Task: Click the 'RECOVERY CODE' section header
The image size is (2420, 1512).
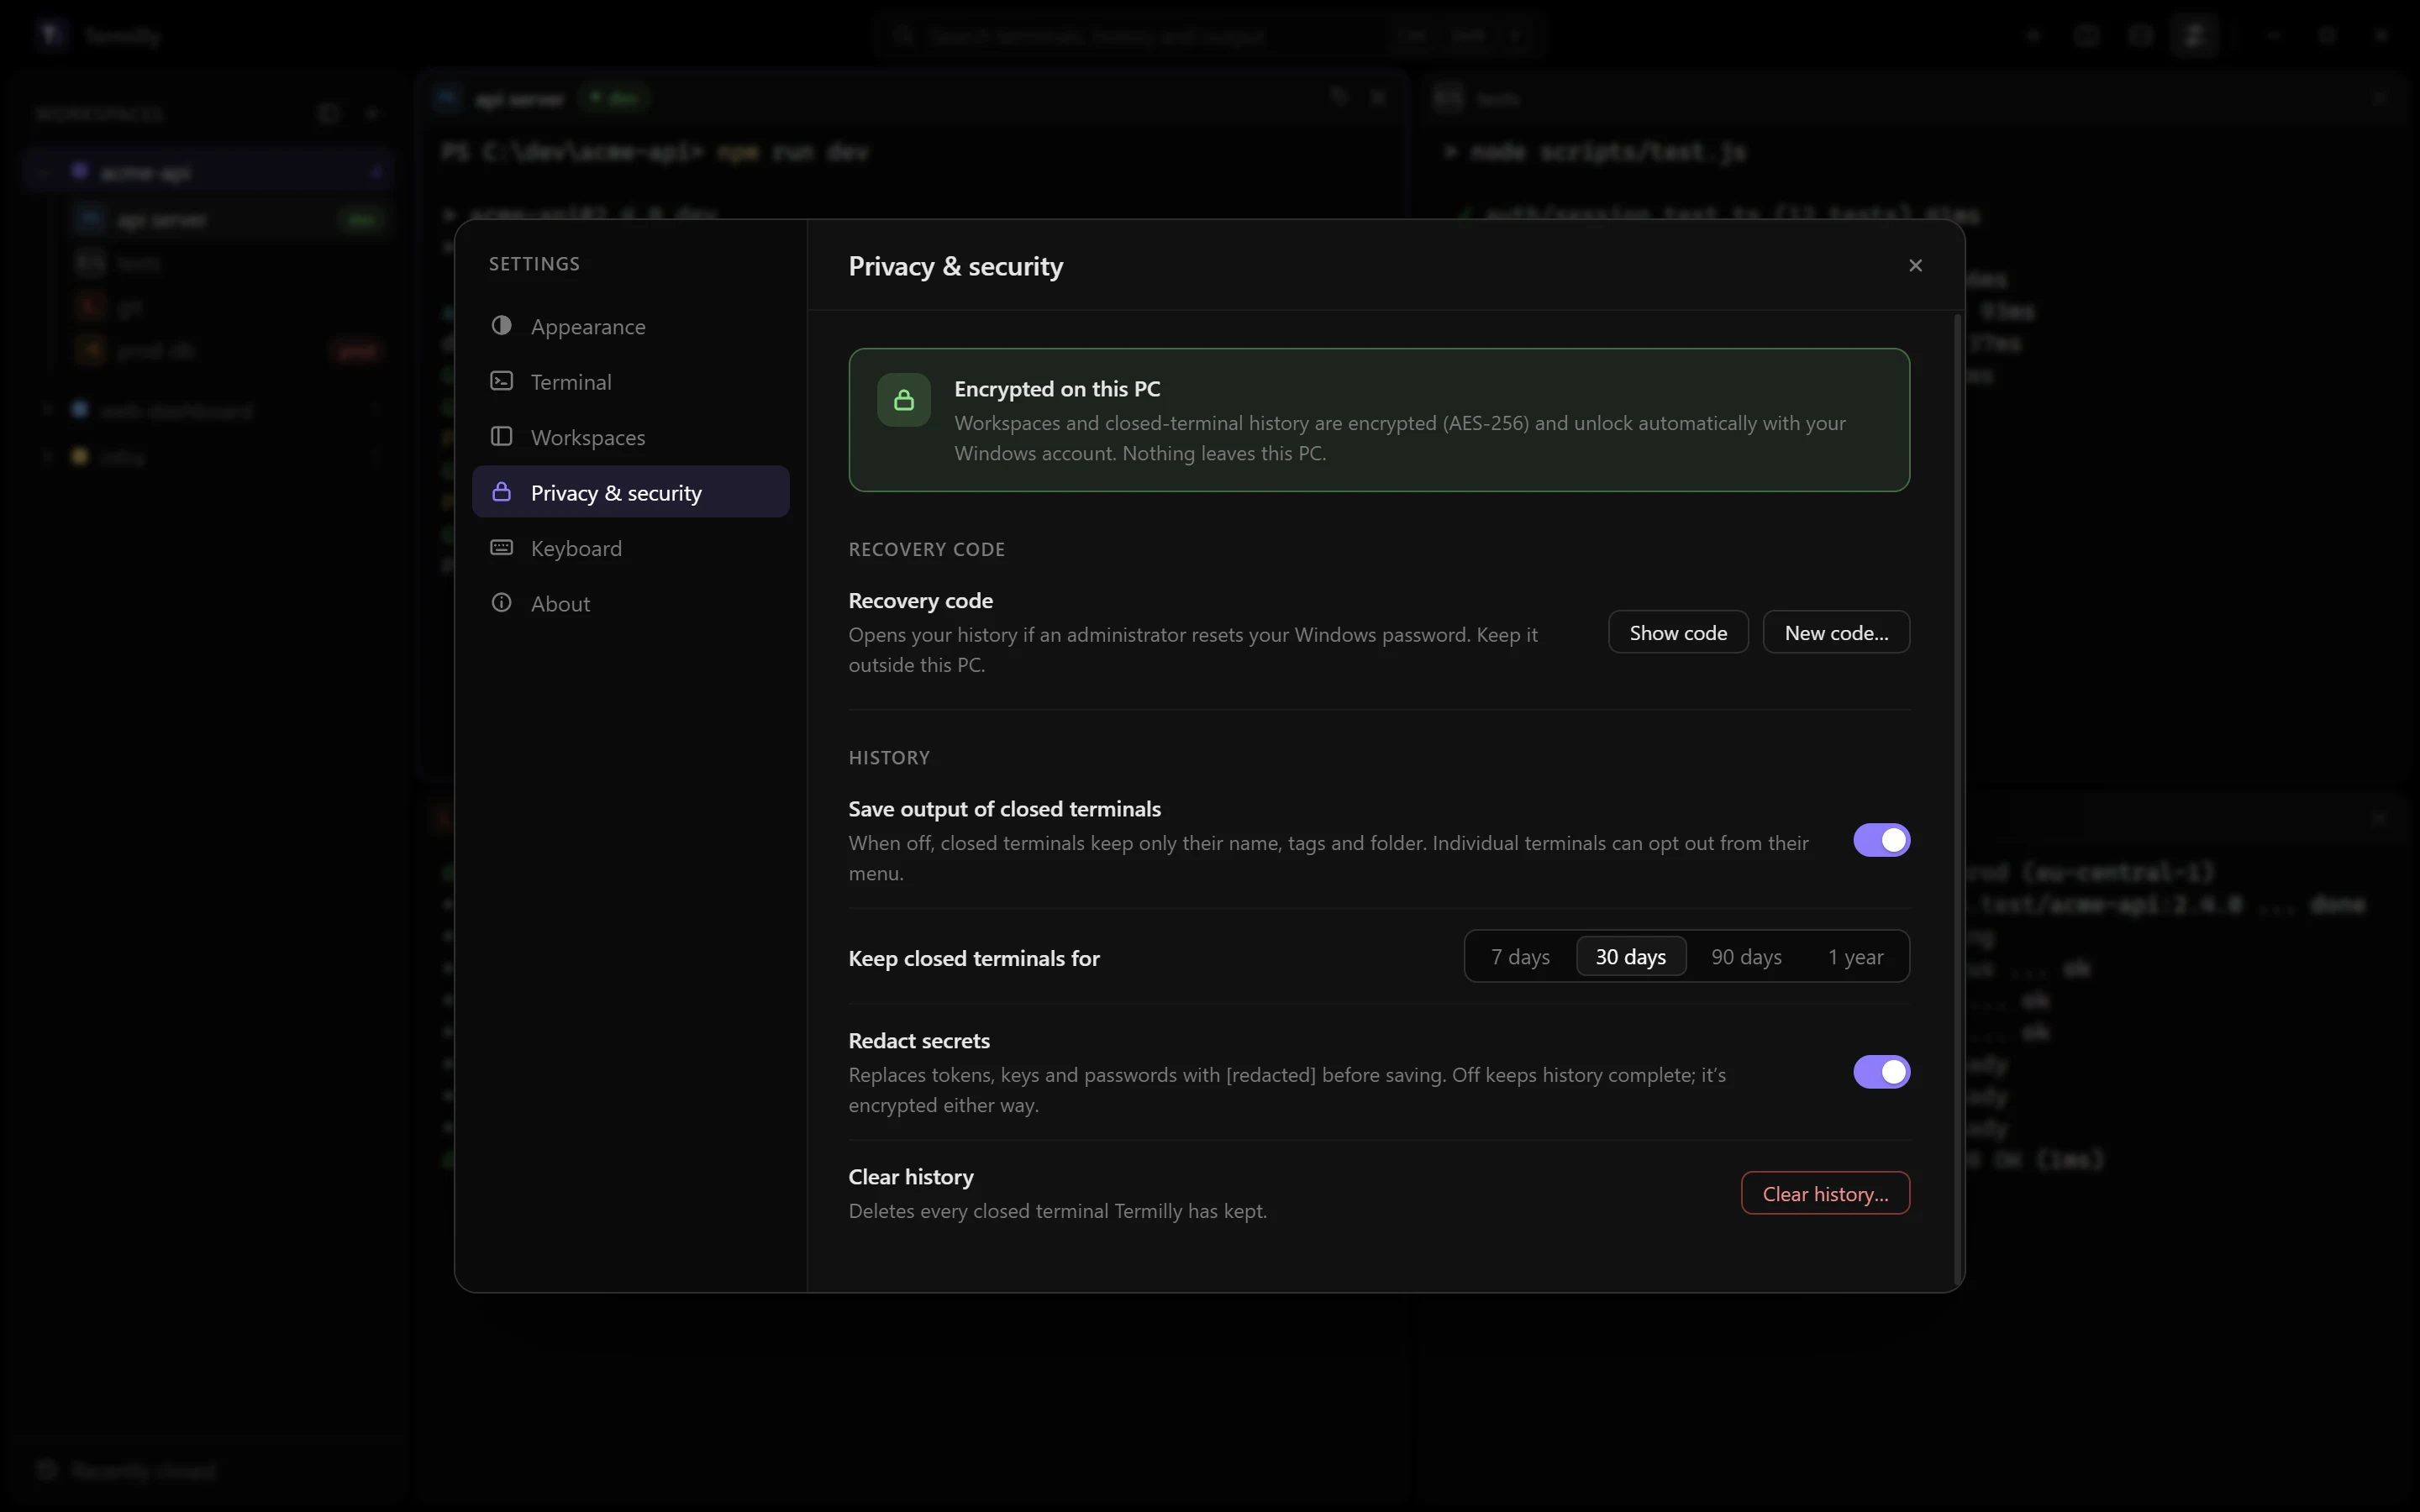Action: click(x=926, y=549)
